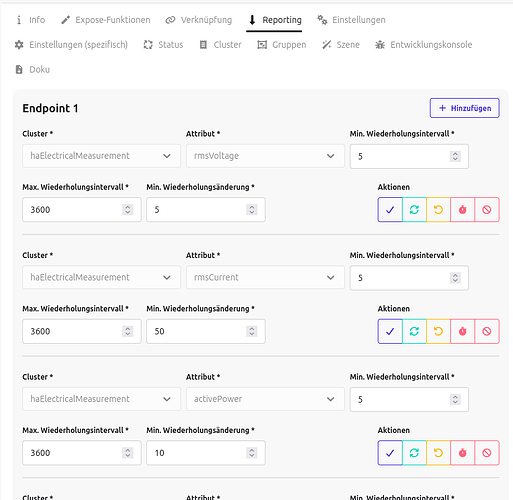Screen dimensions: 513x500
Task: Open the Cluster tab
Action: point(220,45)
